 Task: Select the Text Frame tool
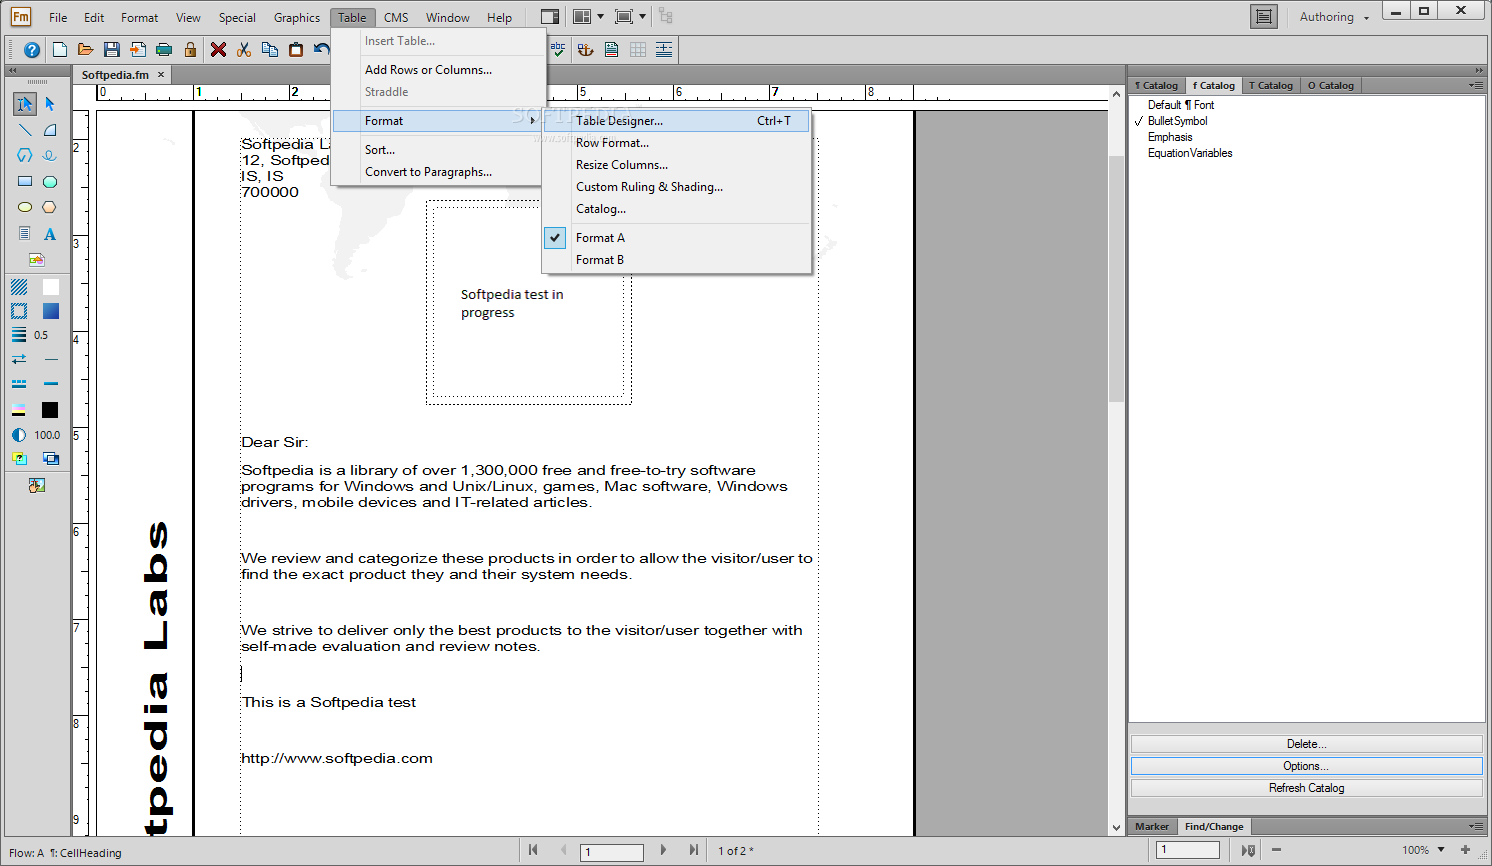[x=25, y=234]
